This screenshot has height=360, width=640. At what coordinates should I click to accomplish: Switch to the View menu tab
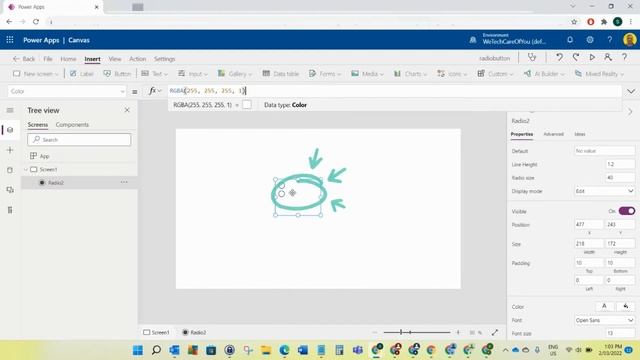pyautogui.click(x=115, y=59)
